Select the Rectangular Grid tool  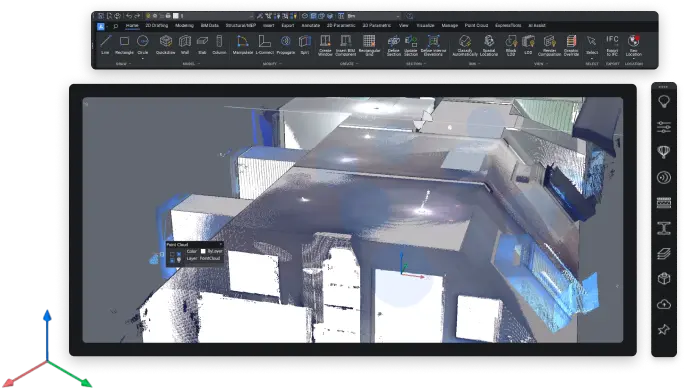click(369, 45)
